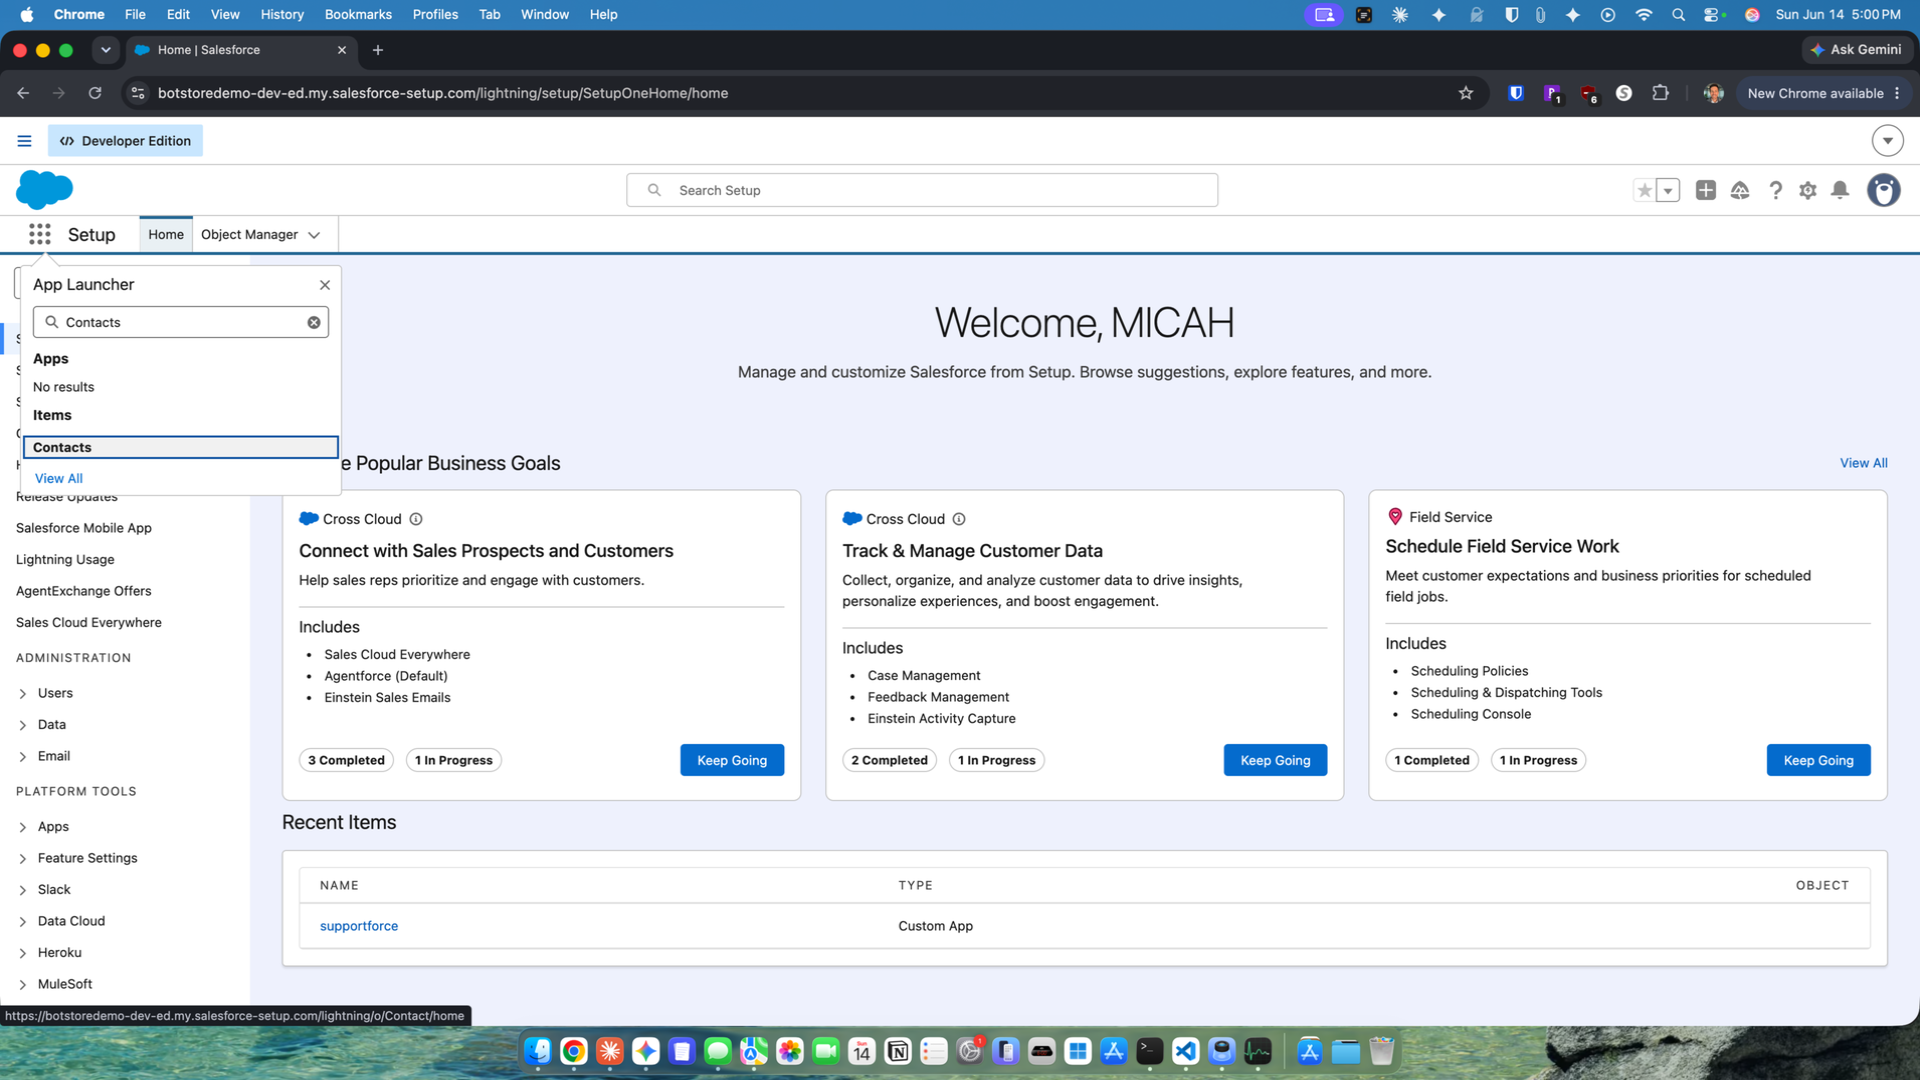Expand the Slack tree node

pyautogui.click(x=23, y=890)
